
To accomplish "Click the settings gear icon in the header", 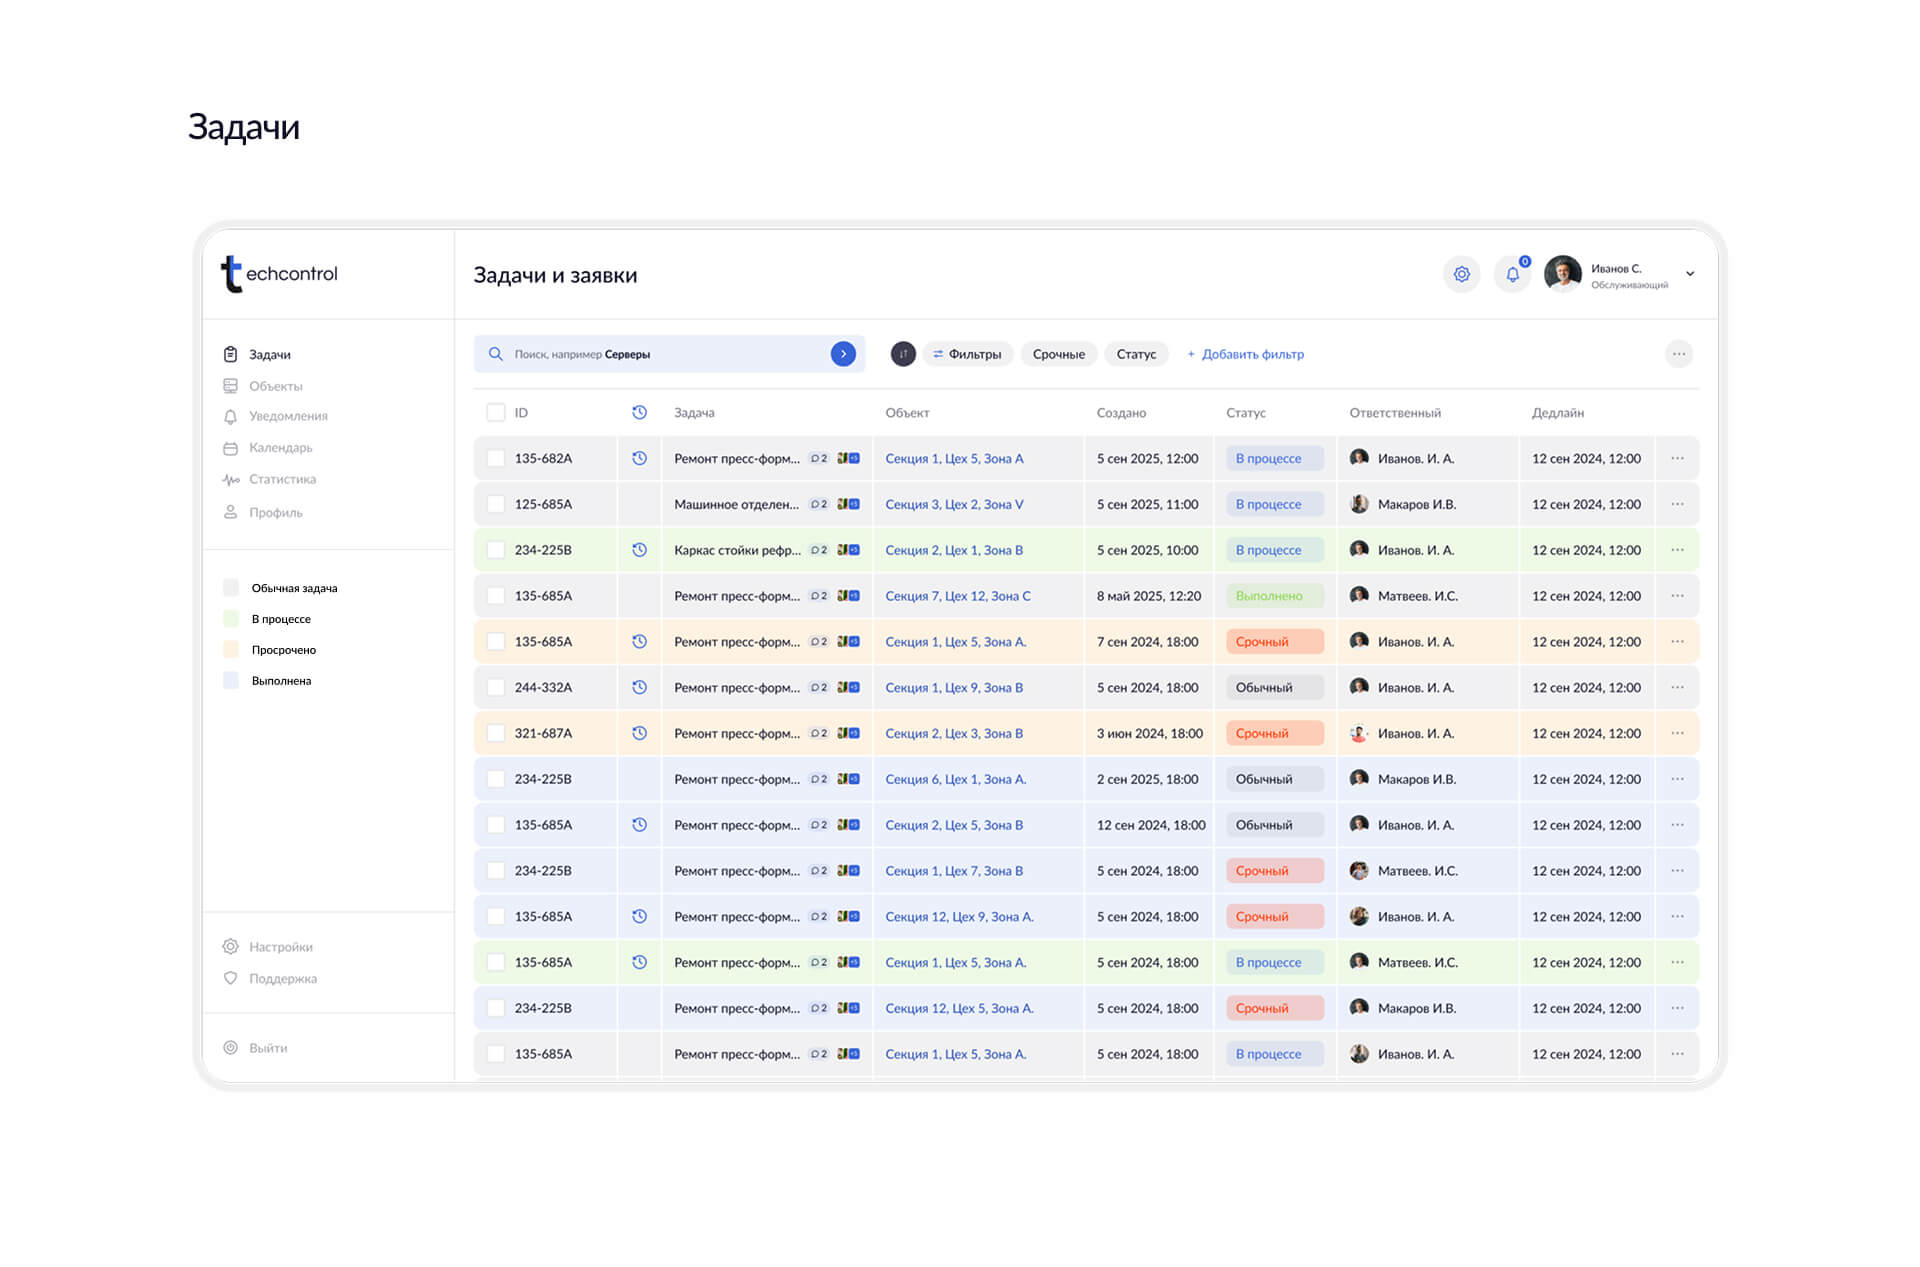I will coord(1461,274).
